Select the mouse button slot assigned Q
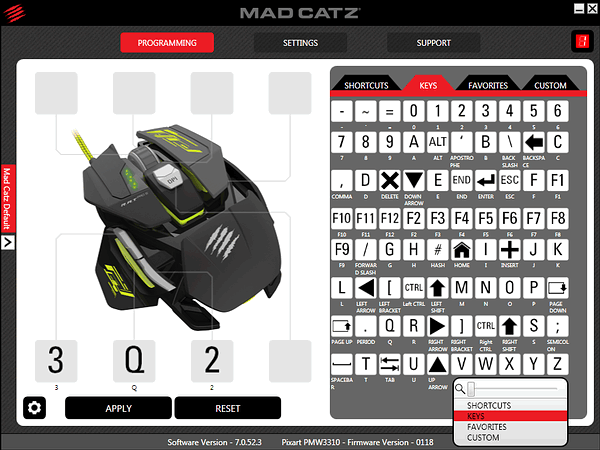Screen dimensions: 600x450 coord(134,361)
